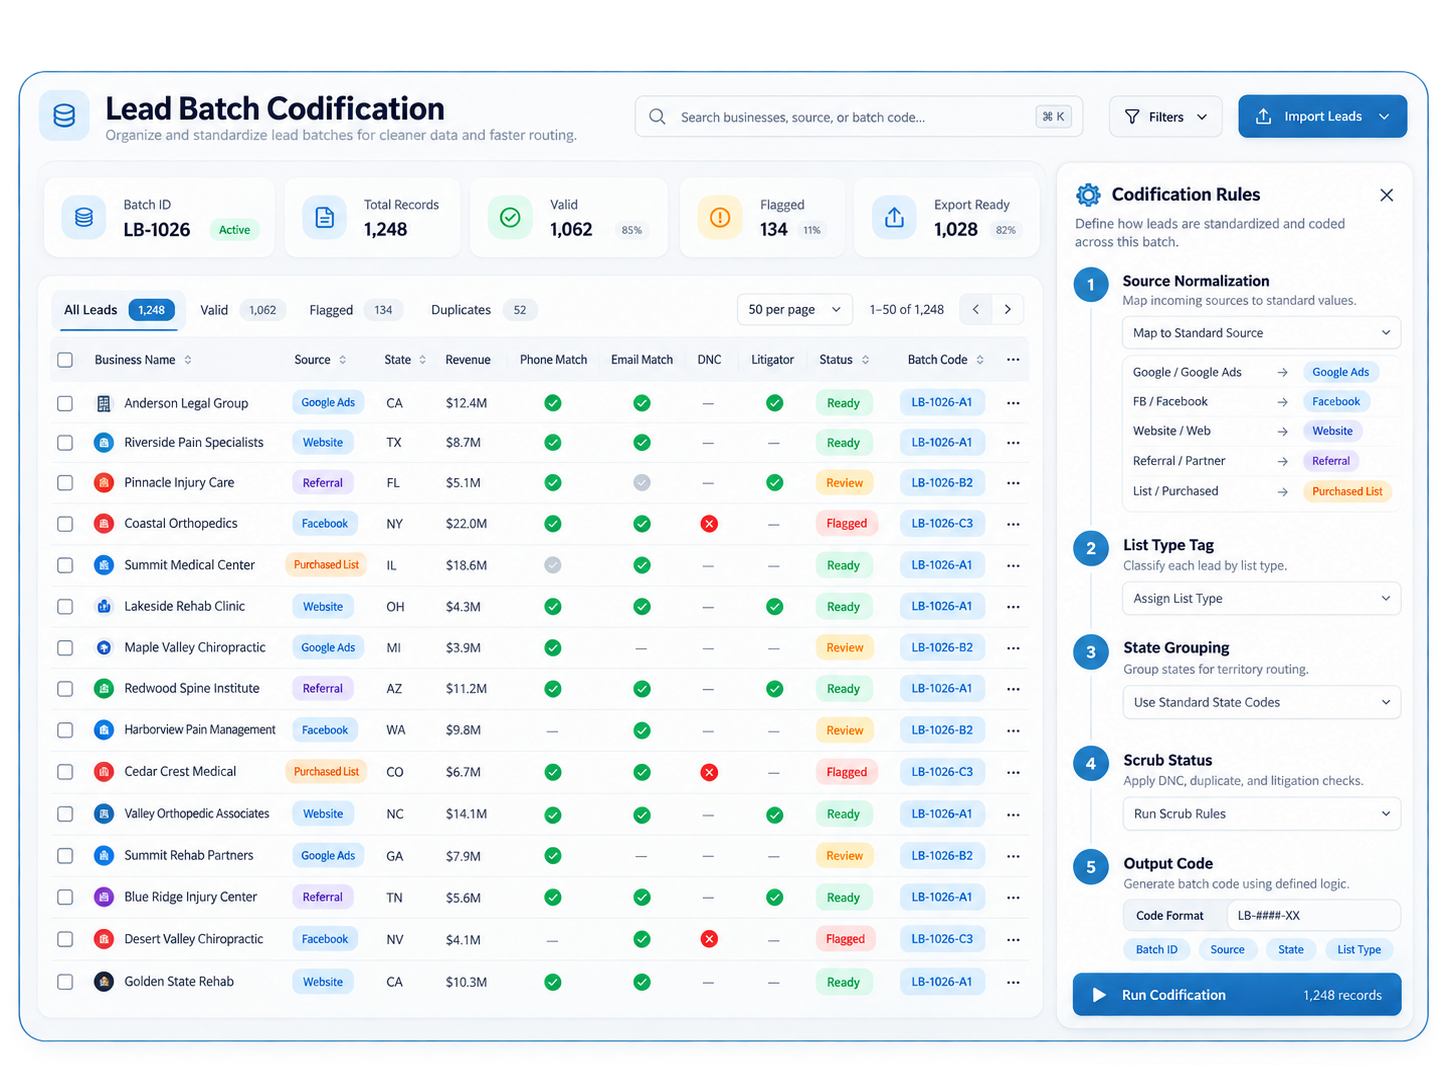The width and height of the screenshot is (1448, 1086).
Task: Click the Valid checkmark card icon
Action: point(510,217)
